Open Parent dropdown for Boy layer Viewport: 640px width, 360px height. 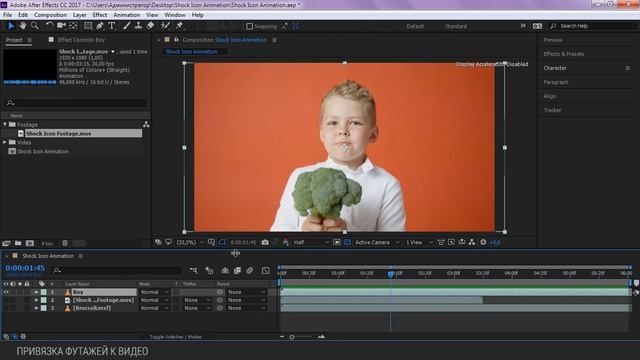coord(247,292)
